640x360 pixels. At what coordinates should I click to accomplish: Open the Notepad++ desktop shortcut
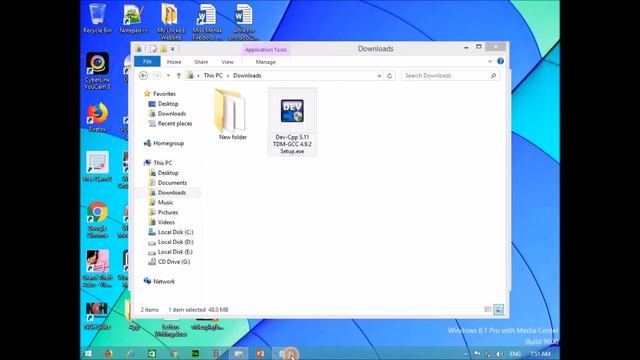tap(133, 19)
